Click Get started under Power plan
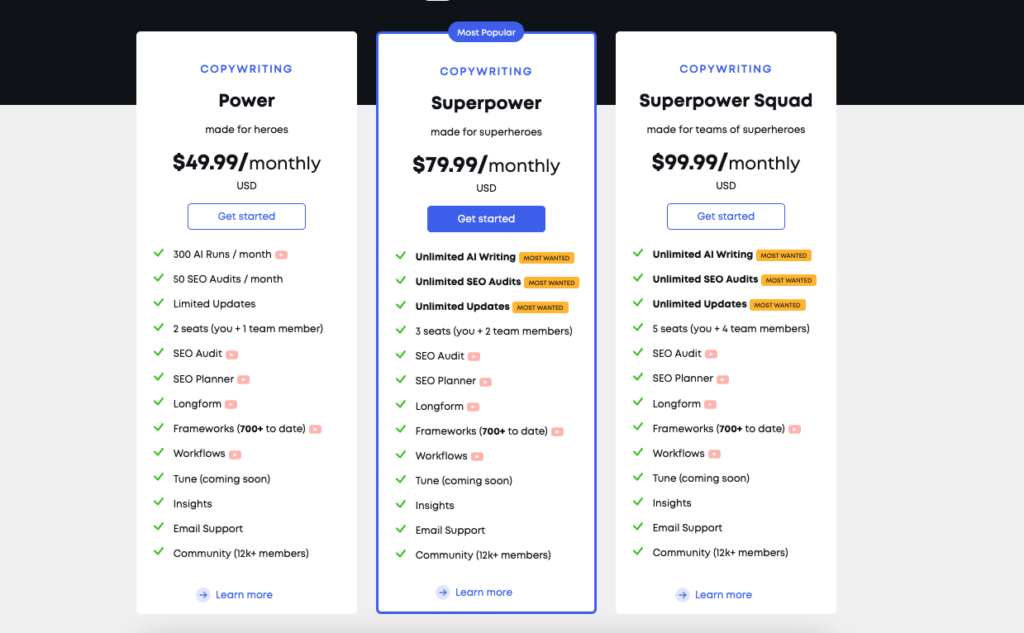 (x=246, y=216)
